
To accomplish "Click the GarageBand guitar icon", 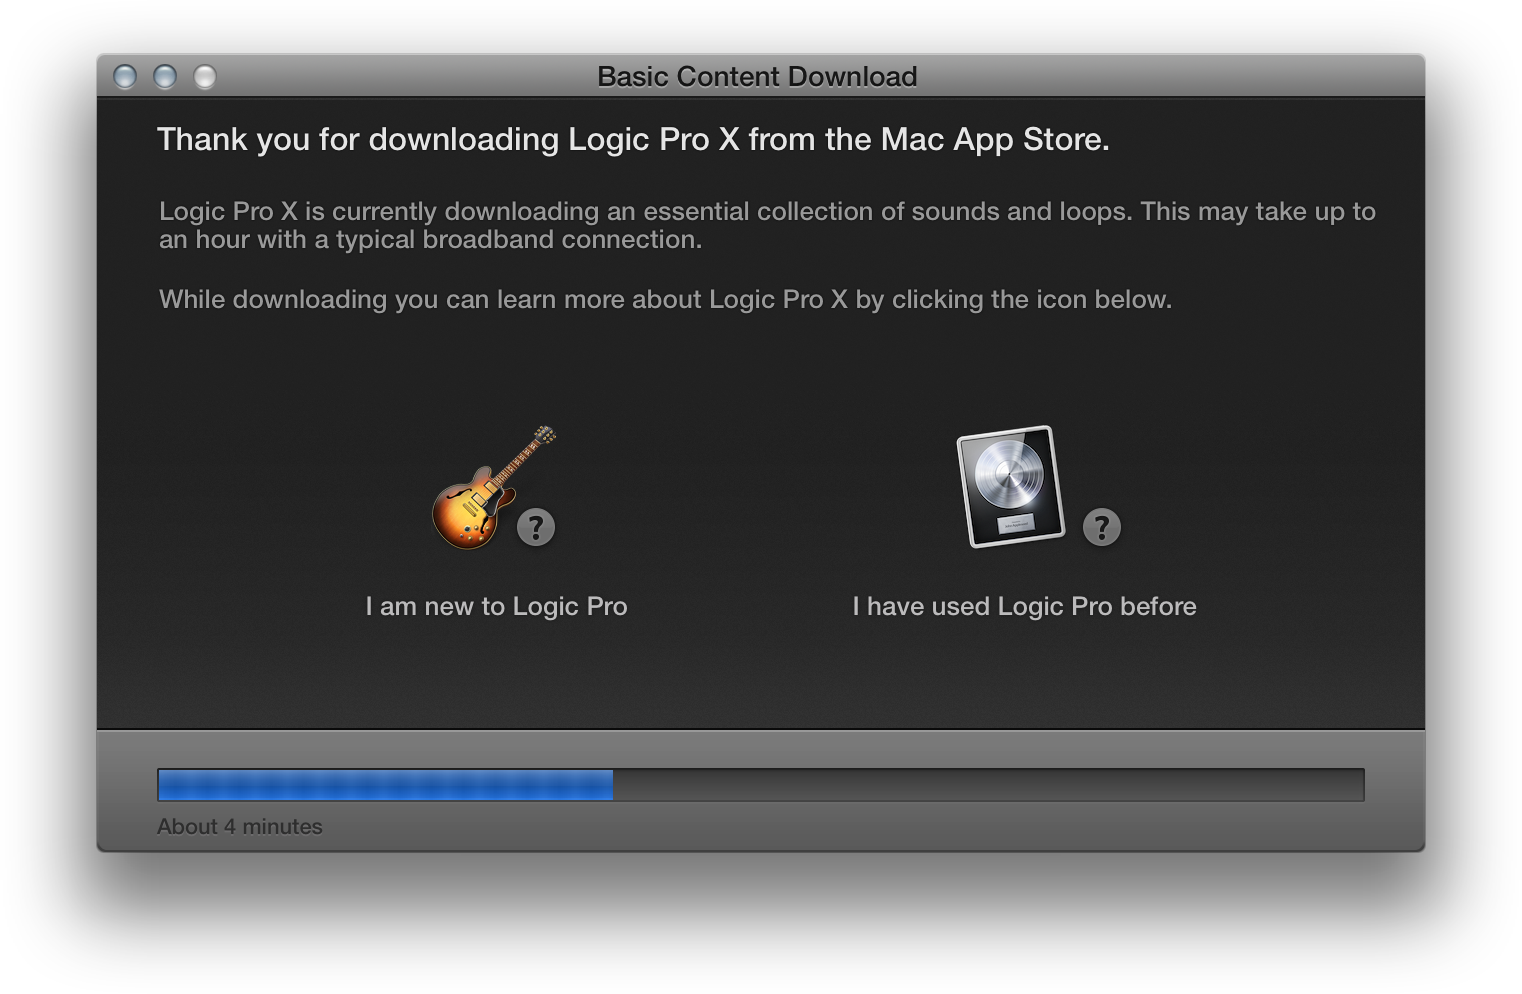I will coord(492,487).
